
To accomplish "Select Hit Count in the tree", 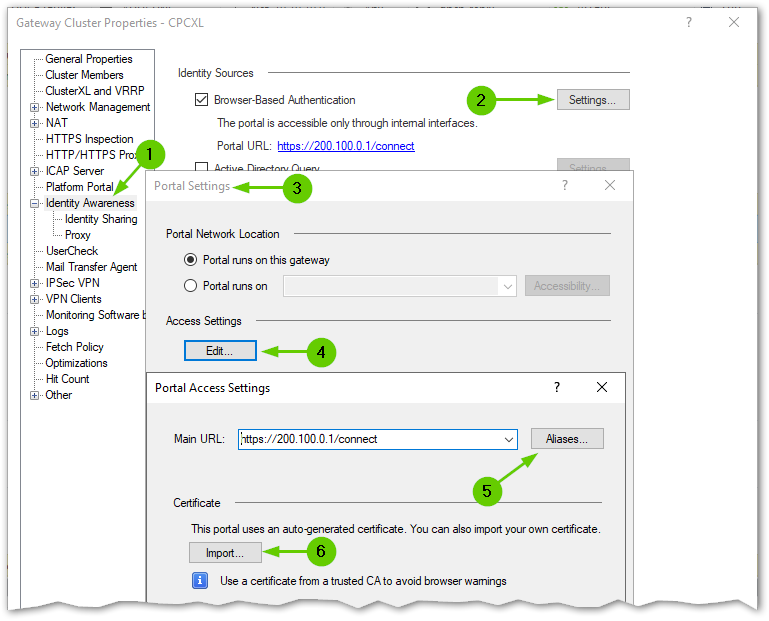I will [68, 379].
